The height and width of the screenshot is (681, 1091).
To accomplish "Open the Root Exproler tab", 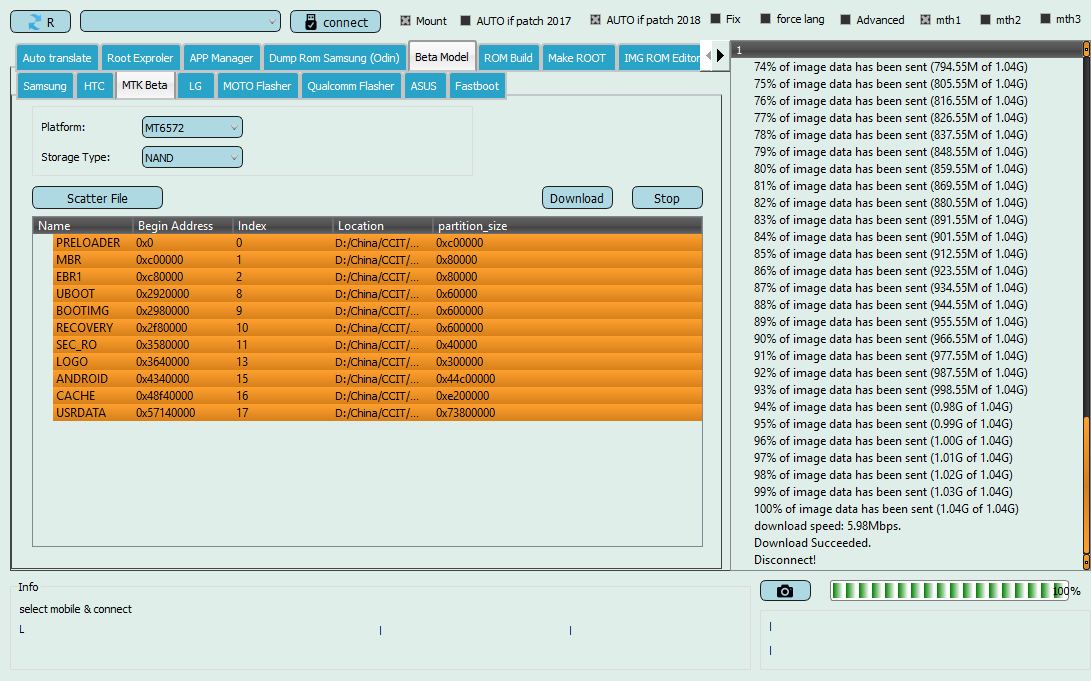I will coord(140,58).
